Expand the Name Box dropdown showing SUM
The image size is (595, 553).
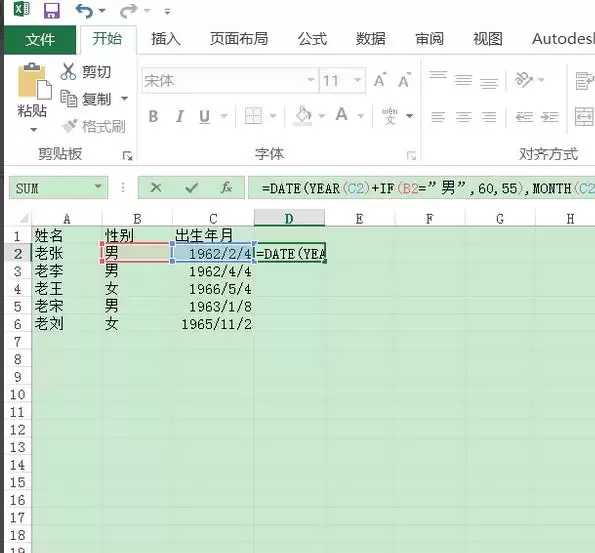tap(98, 187)
